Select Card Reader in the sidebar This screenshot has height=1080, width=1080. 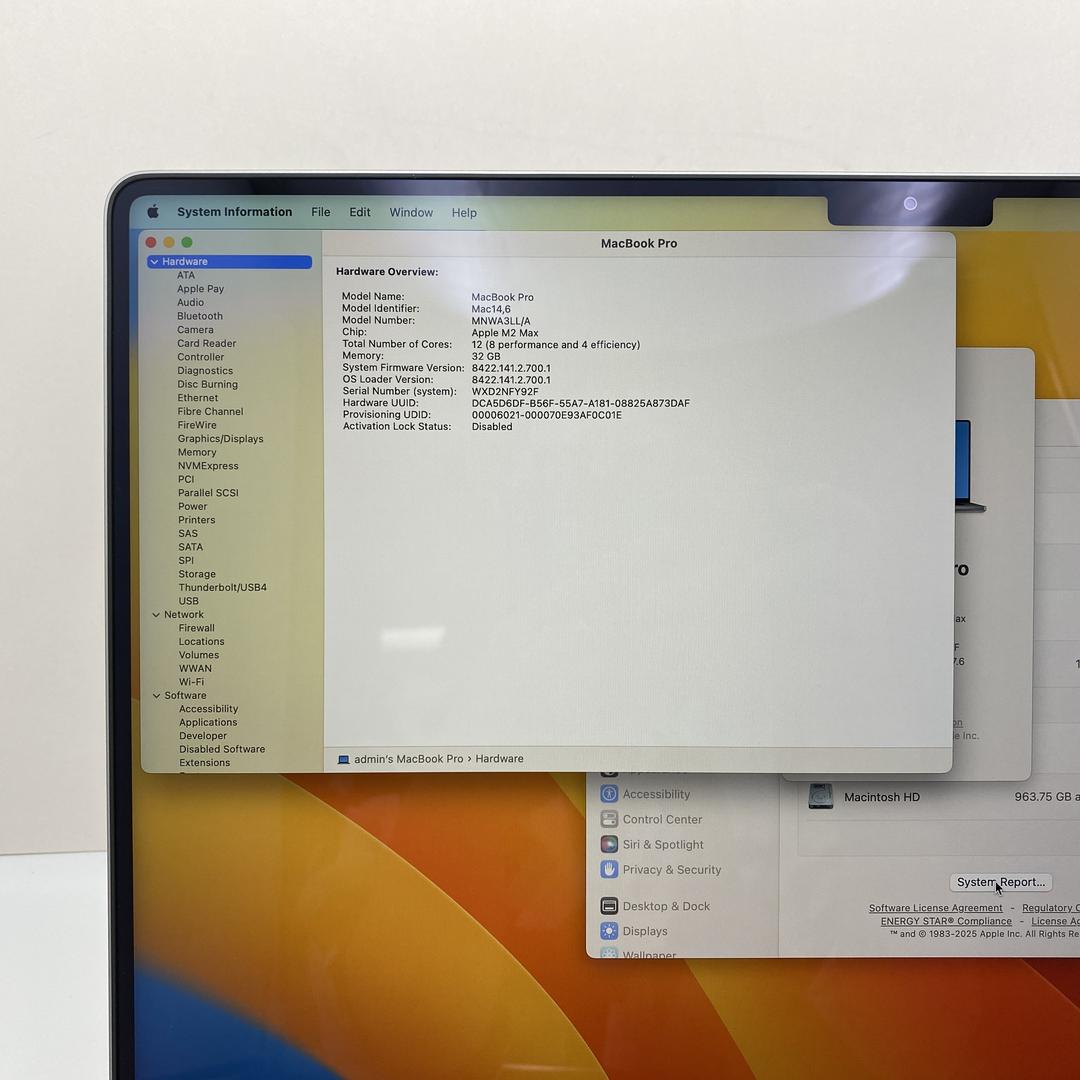pyautogui.click(x=207, y=343)
